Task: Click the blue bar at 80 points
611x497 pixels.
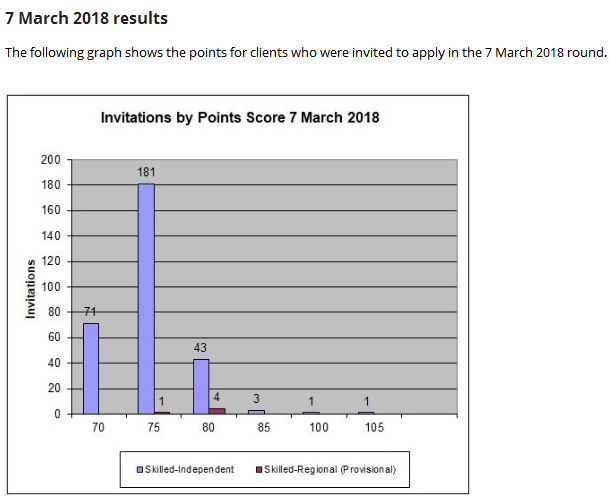Action: [201, 386]
